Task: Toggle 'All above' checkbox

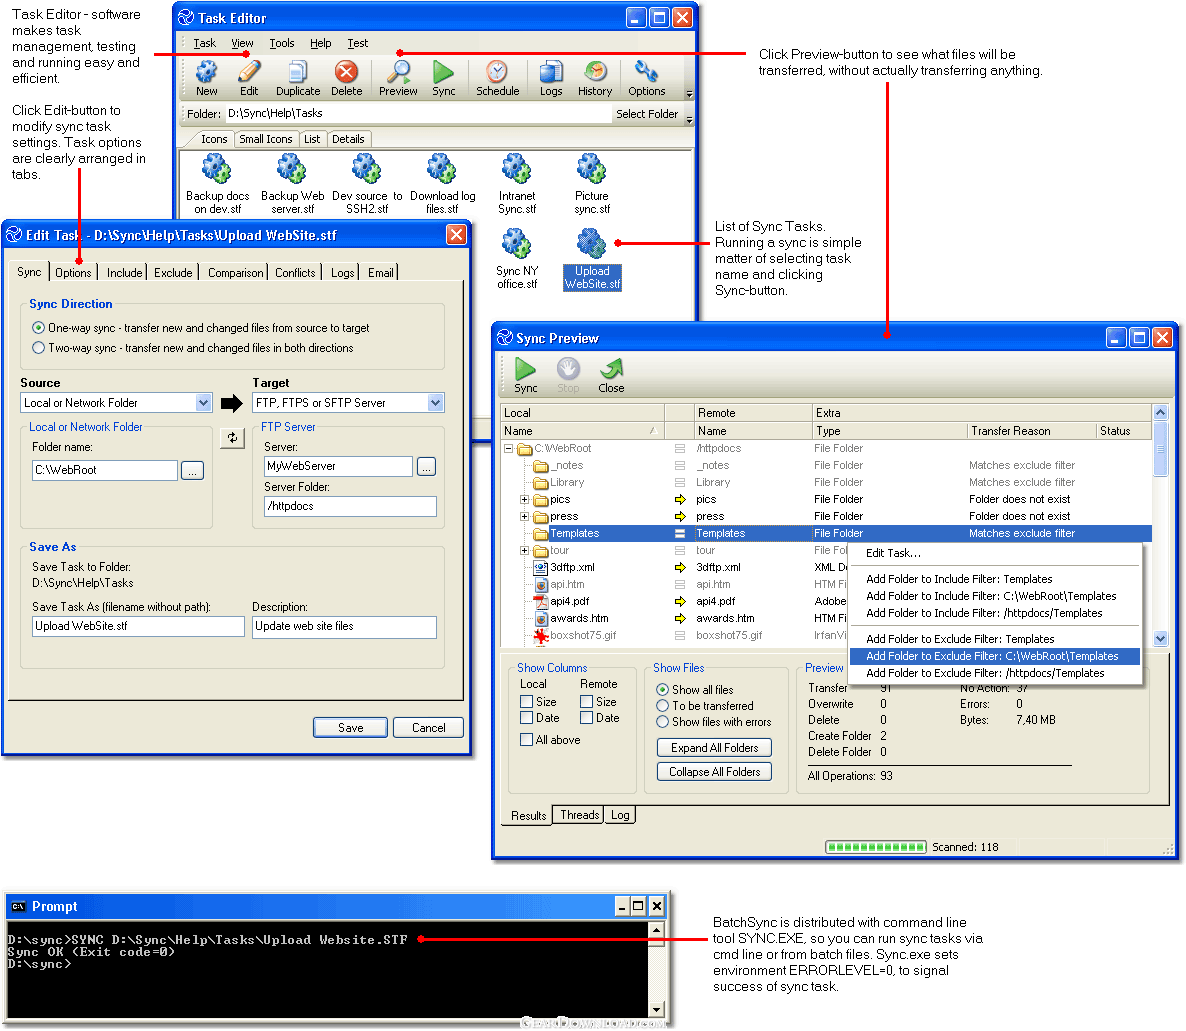Action: [526, 739]
